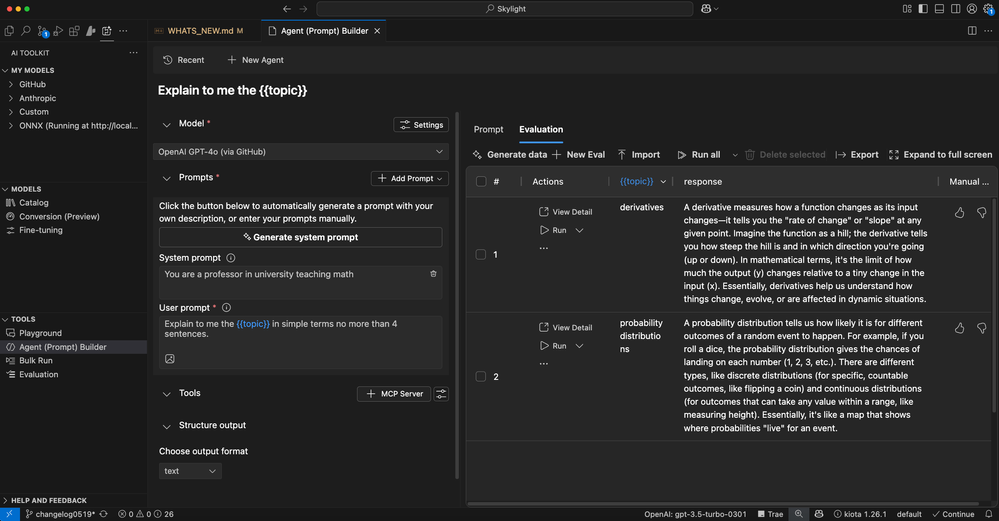Open the Search view icon

[25, 31]
